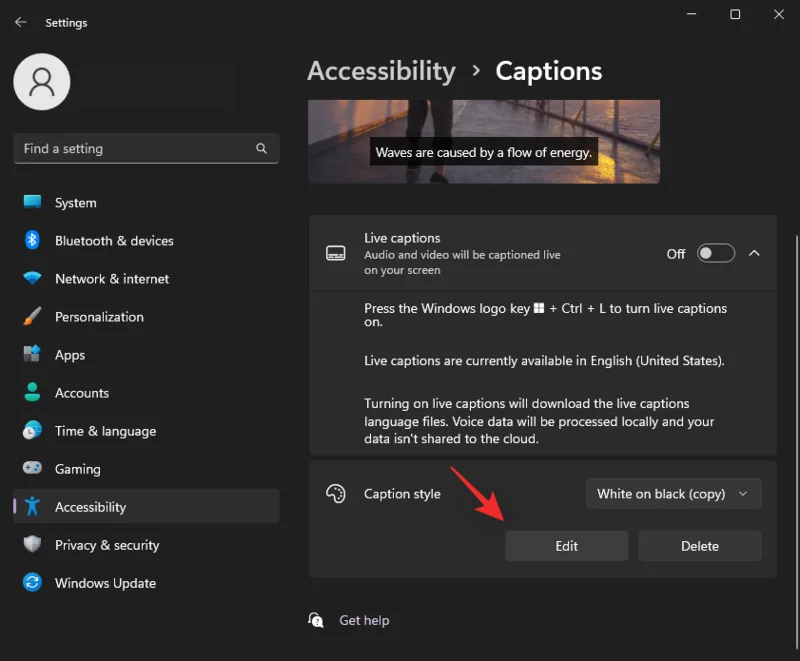Click the Personalization brush icon
This screenshot has height=661, width=800.
[31, 316]
